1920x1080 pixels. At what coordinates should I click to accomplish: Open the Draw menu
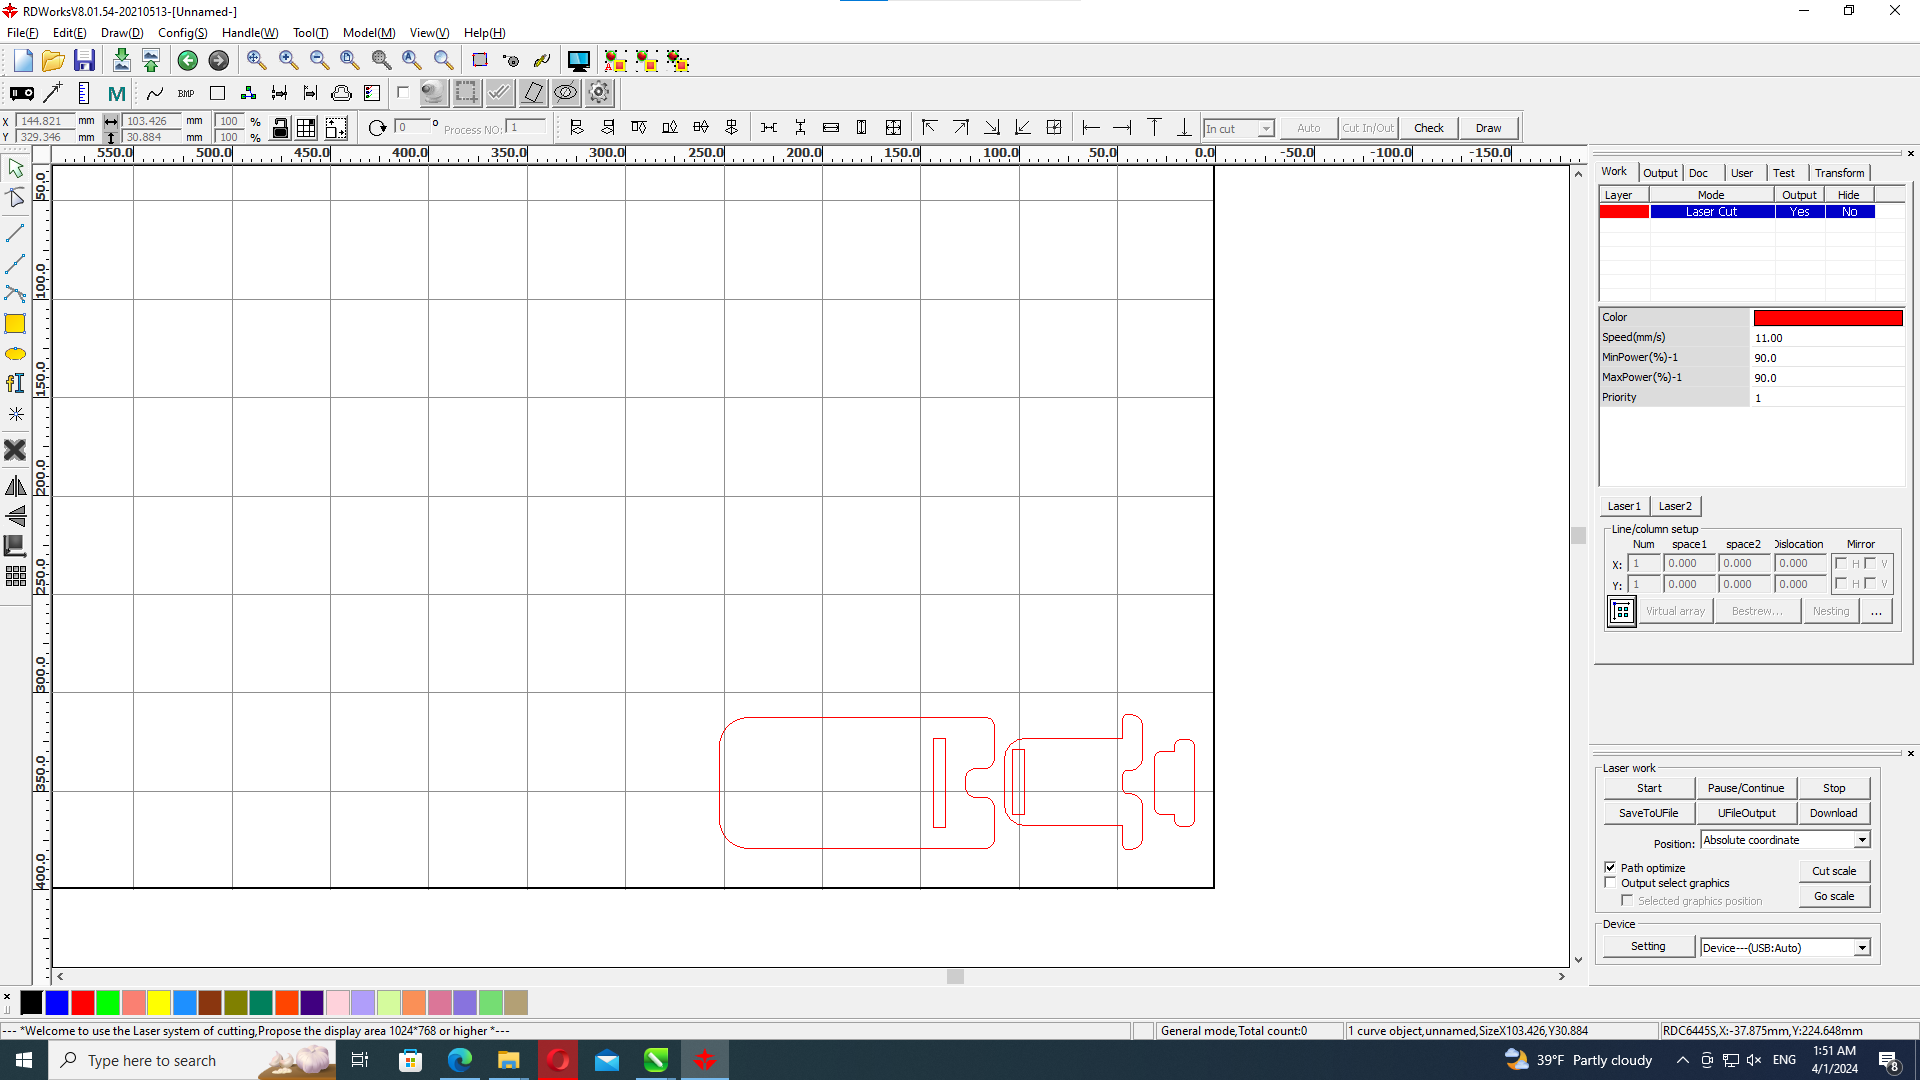pyautogui.click(x=122, y=33)
